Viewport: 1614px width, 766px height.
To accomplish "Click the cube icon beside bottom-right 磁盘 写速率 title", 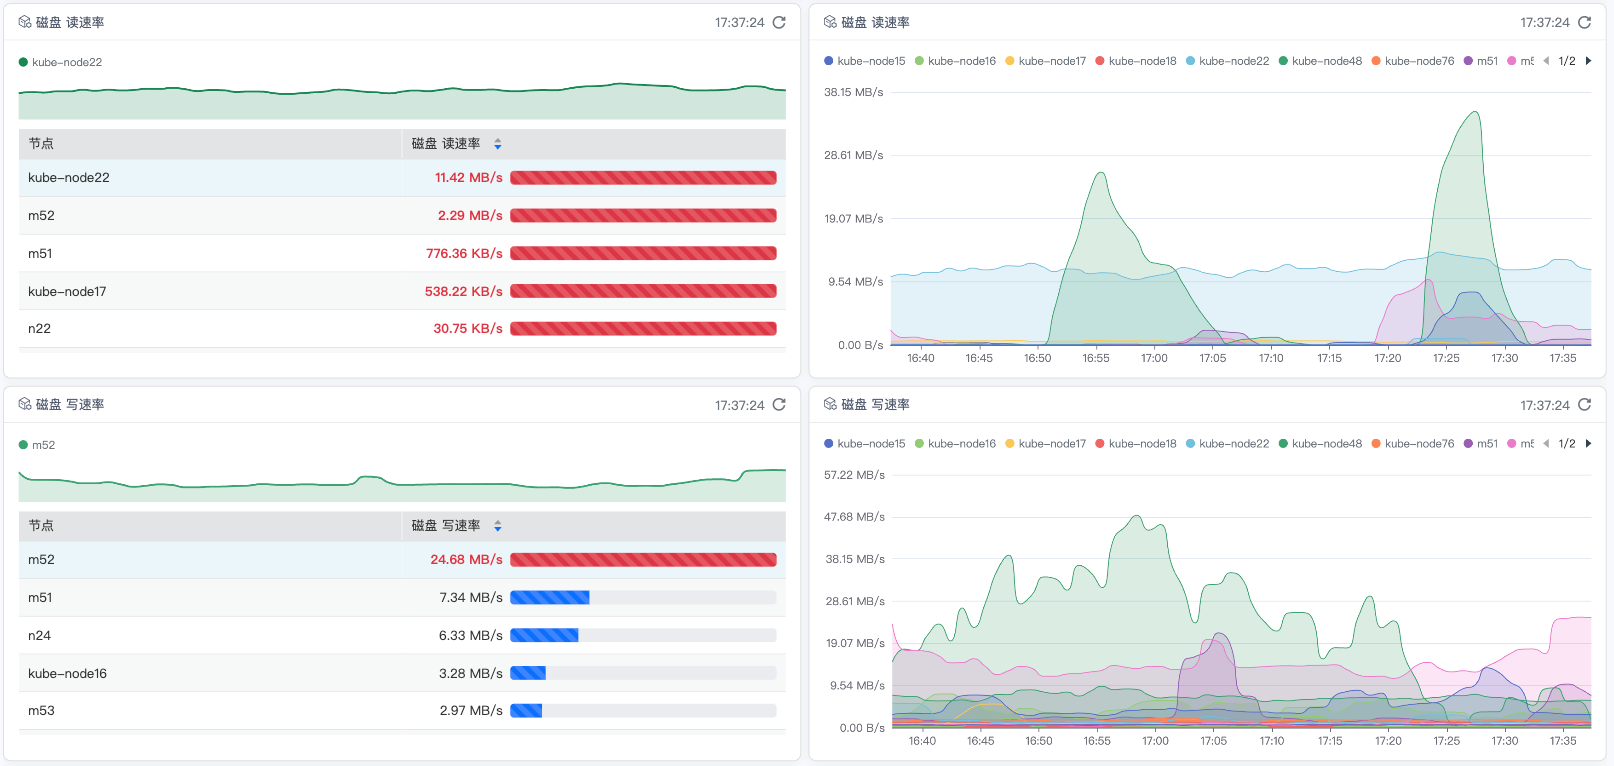I will 830,404.
